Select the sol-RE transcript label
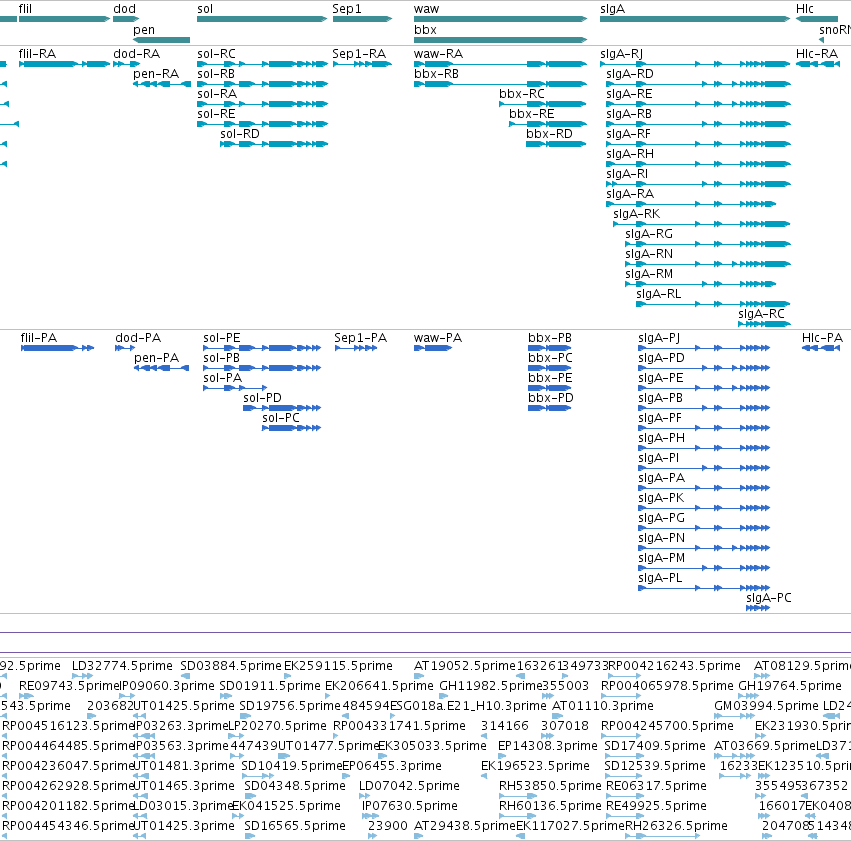Screen dimensions: 851x841 (216, 114)
